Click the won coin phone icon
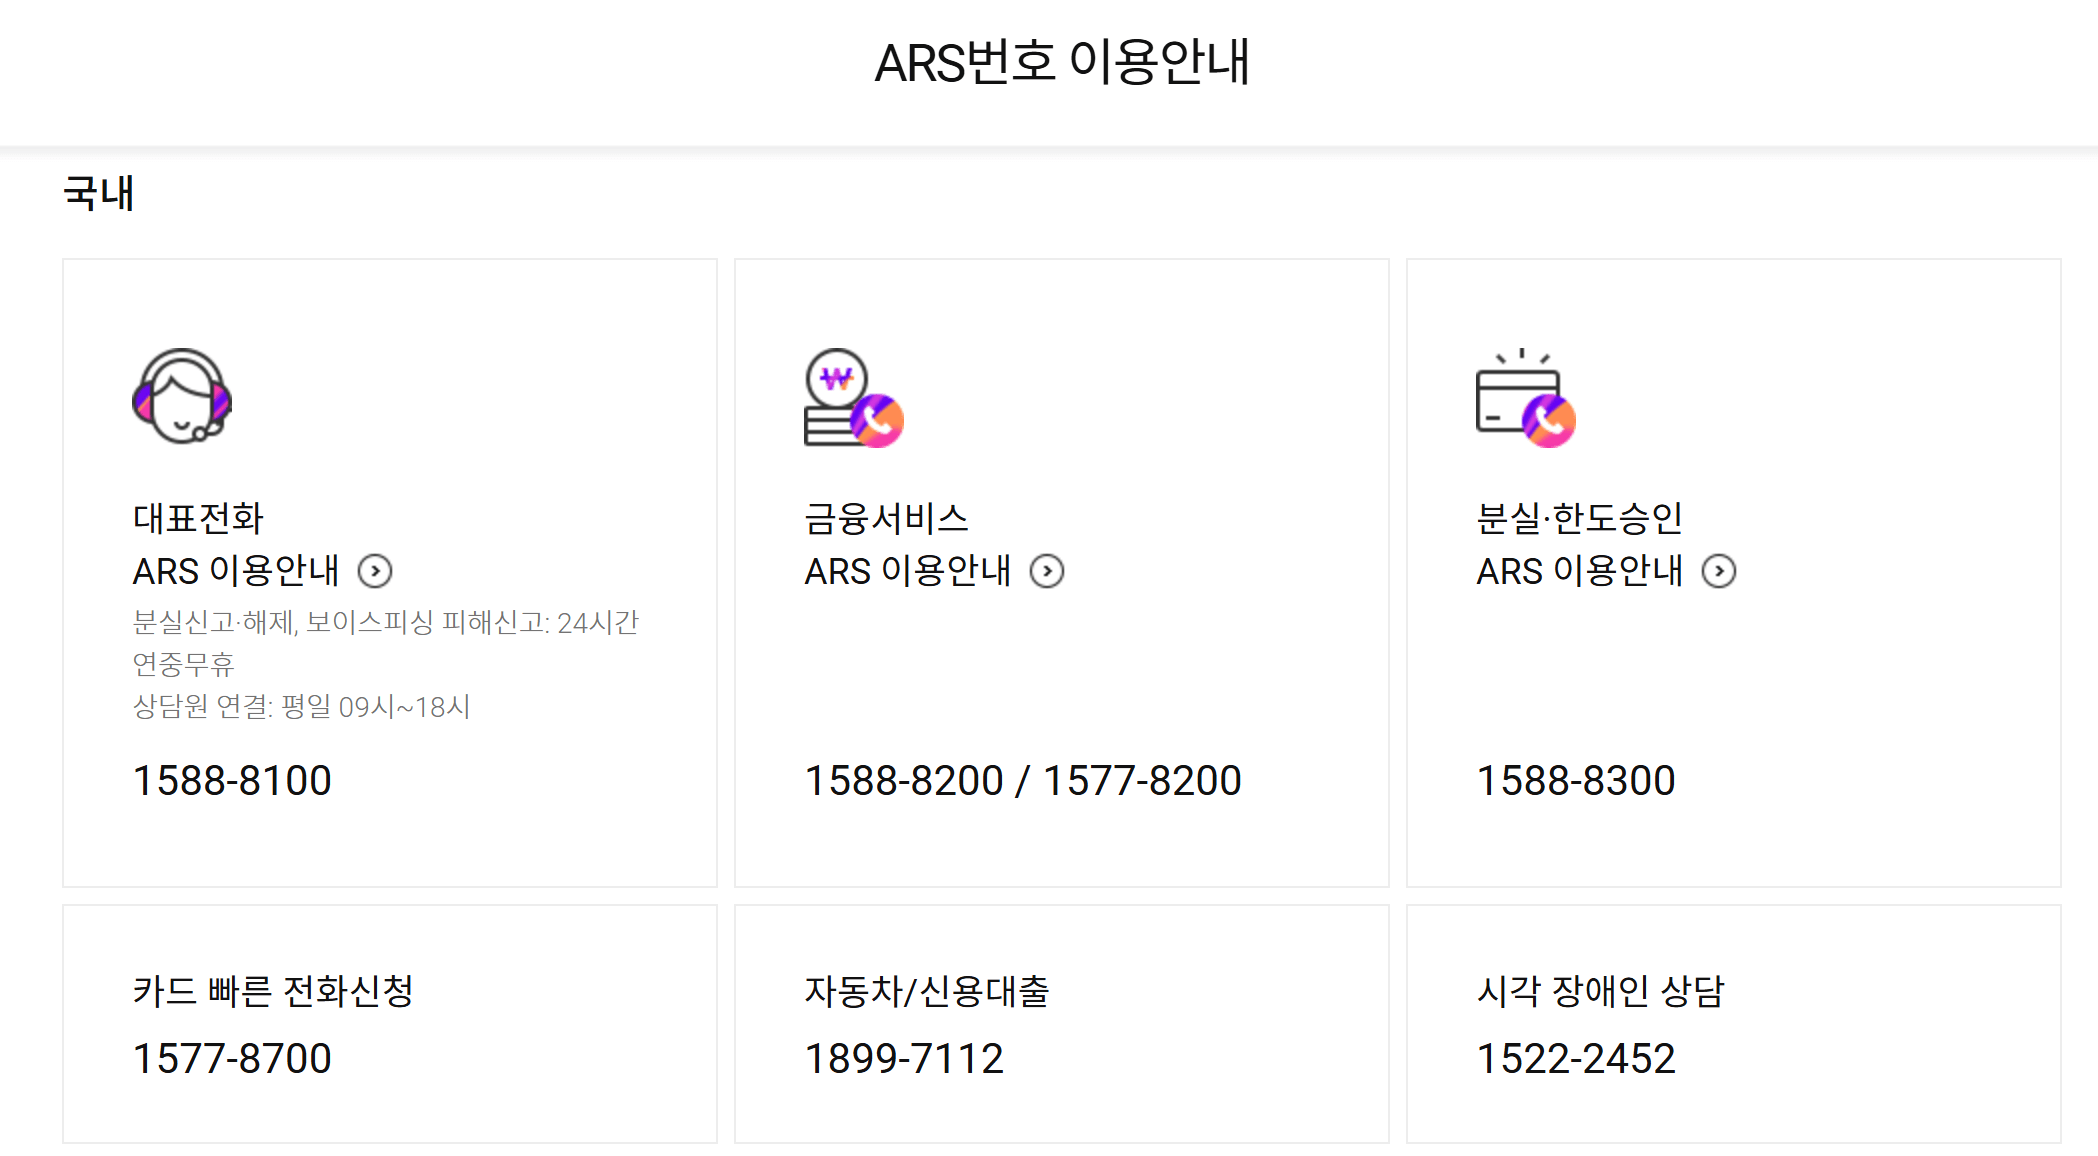The height and width of the screenshot is (1156, 2098). coord(853,397)
